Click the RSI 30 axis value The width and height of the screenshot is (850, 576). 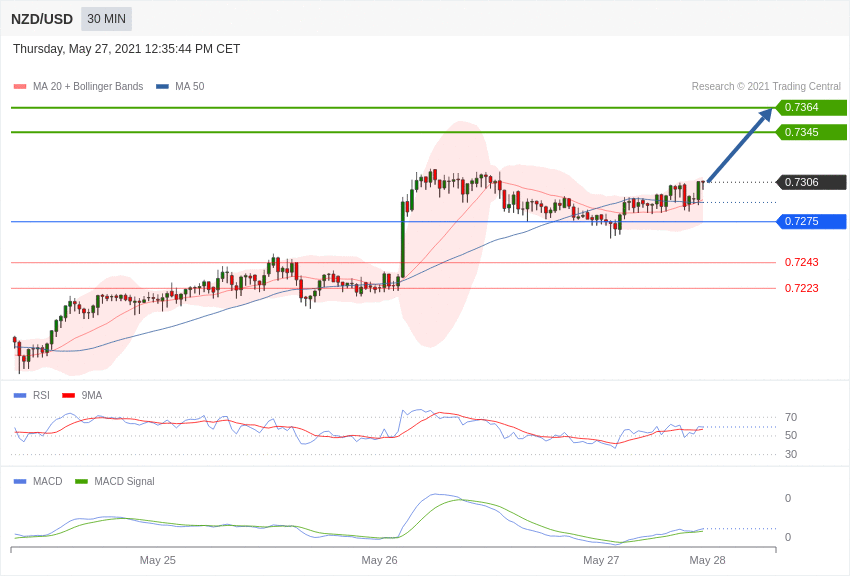tap(791, 455)
